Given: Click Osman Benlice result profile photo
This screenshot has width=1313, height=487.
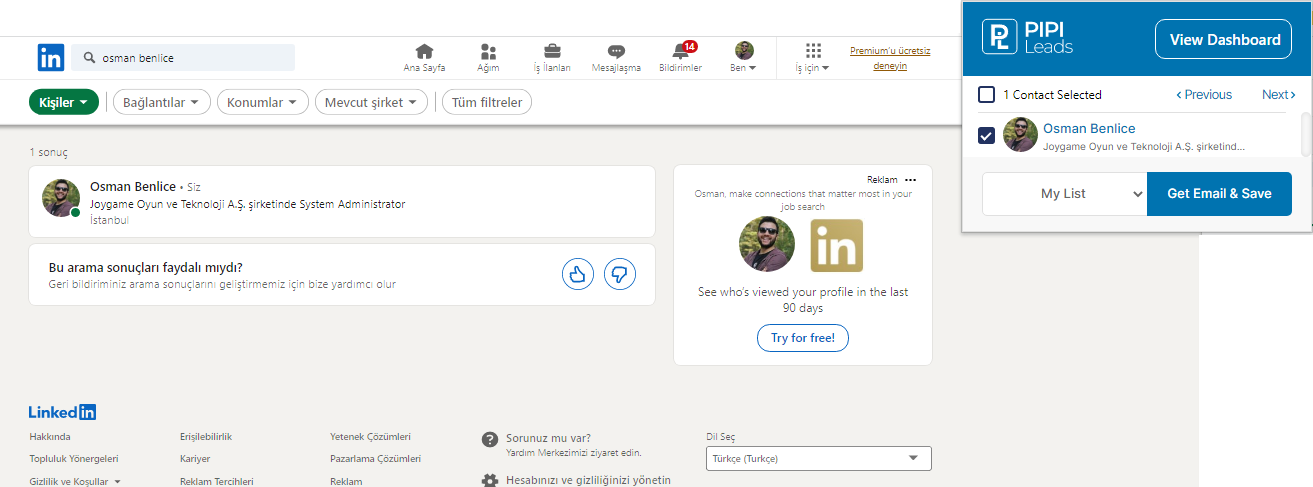Looking at the screenshot, I should (61, 198).
